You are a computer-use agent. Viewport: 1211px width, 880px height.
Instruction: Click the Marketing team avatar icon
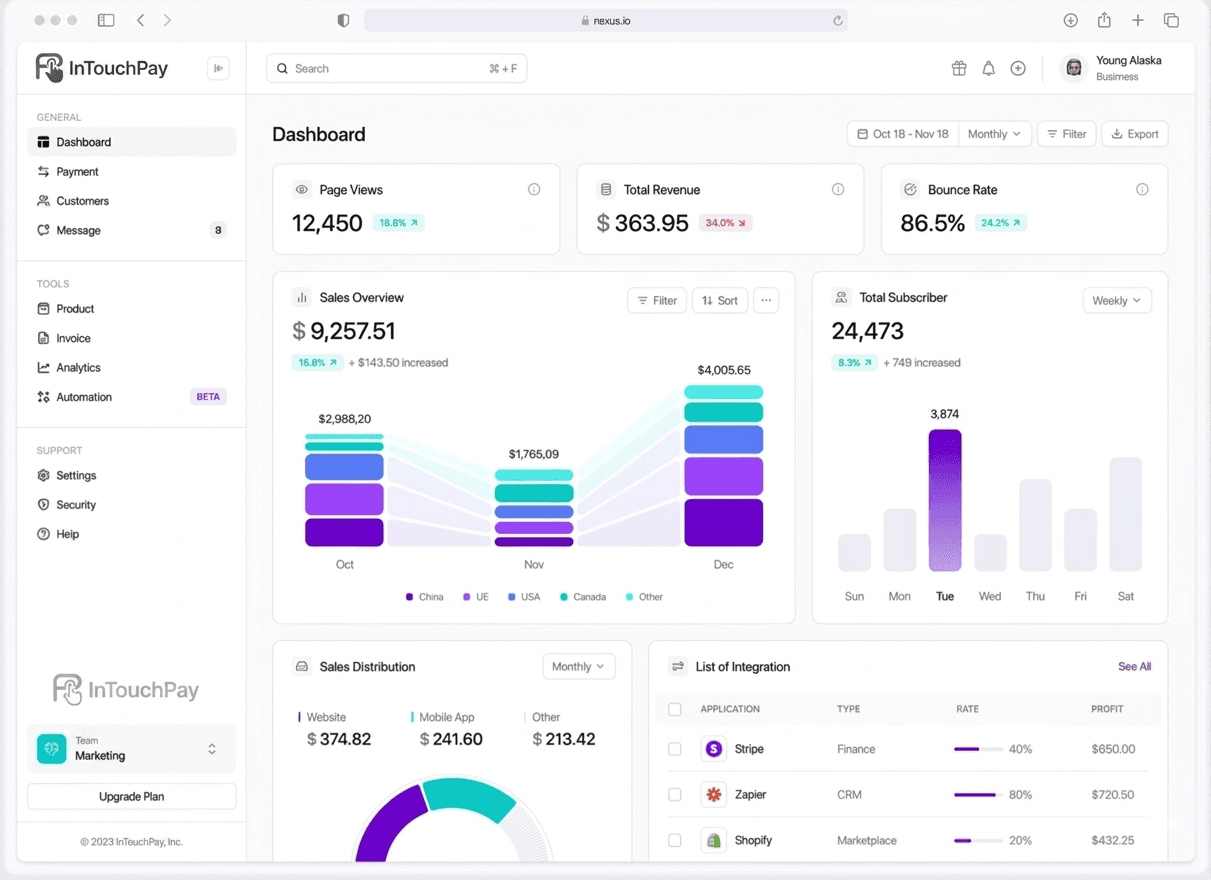point(52,749)
